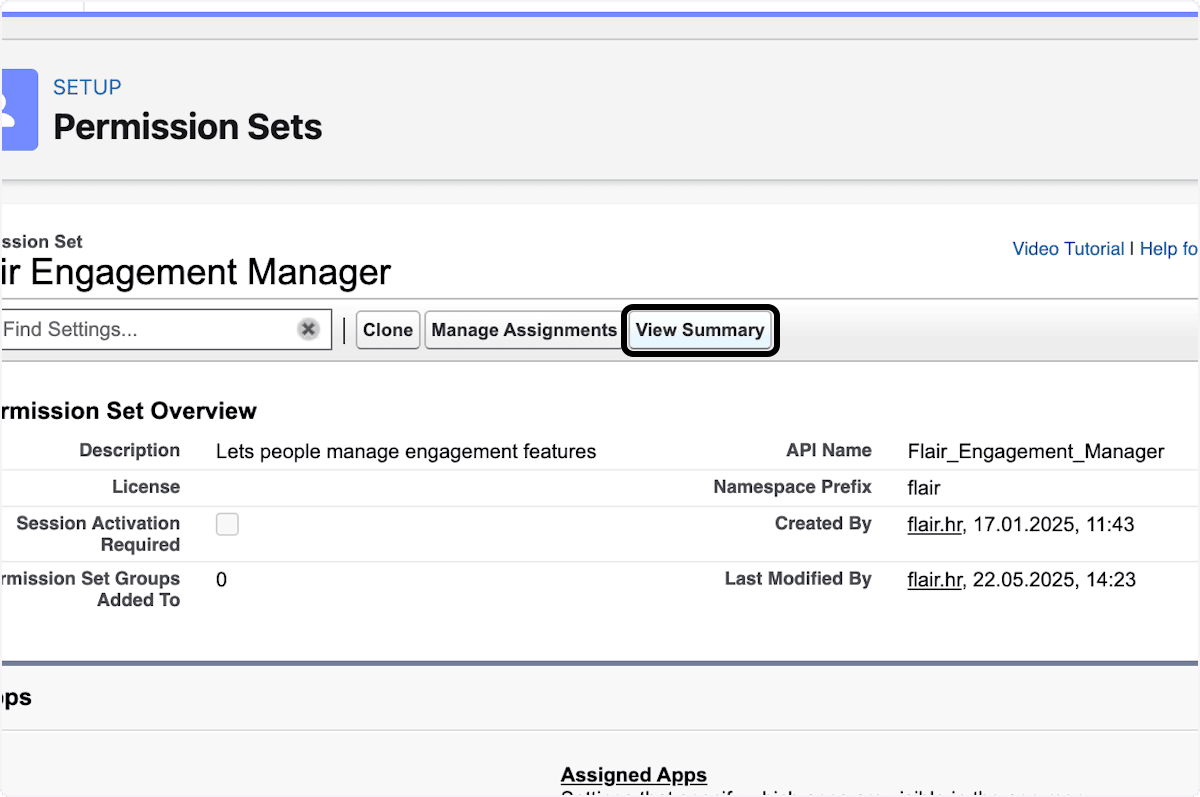Image resolution: width=1200 pixels, height=797 pixels.
Task: Open the Assigned Apps settings link
Action: 634,775
